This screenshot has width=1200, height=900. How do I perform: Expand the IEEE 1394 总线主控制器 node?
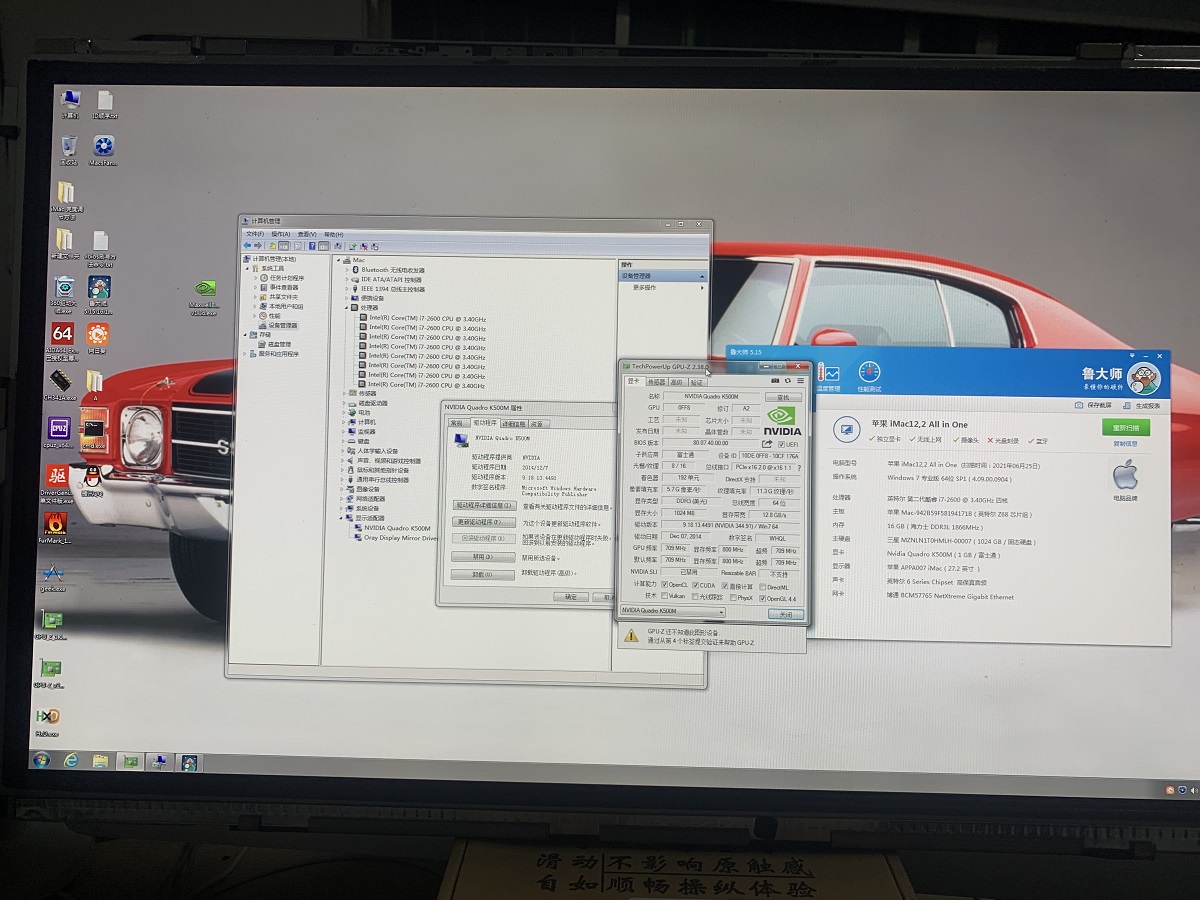click(347, 289)
